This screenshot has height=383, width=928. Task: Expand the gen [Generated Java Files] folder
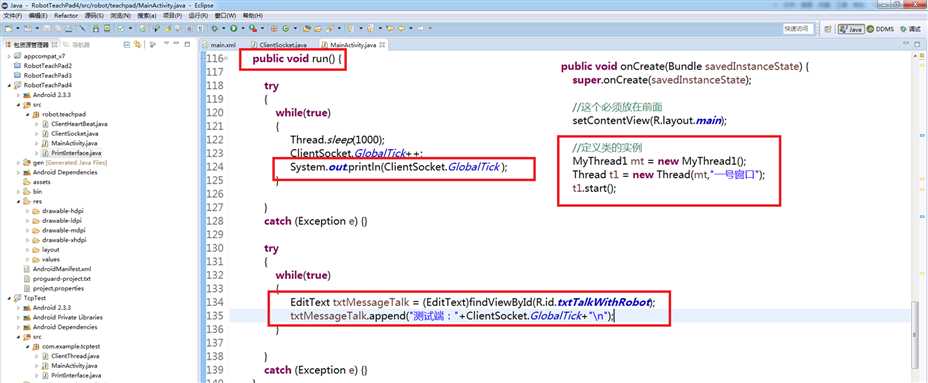(x=18, y=162)
